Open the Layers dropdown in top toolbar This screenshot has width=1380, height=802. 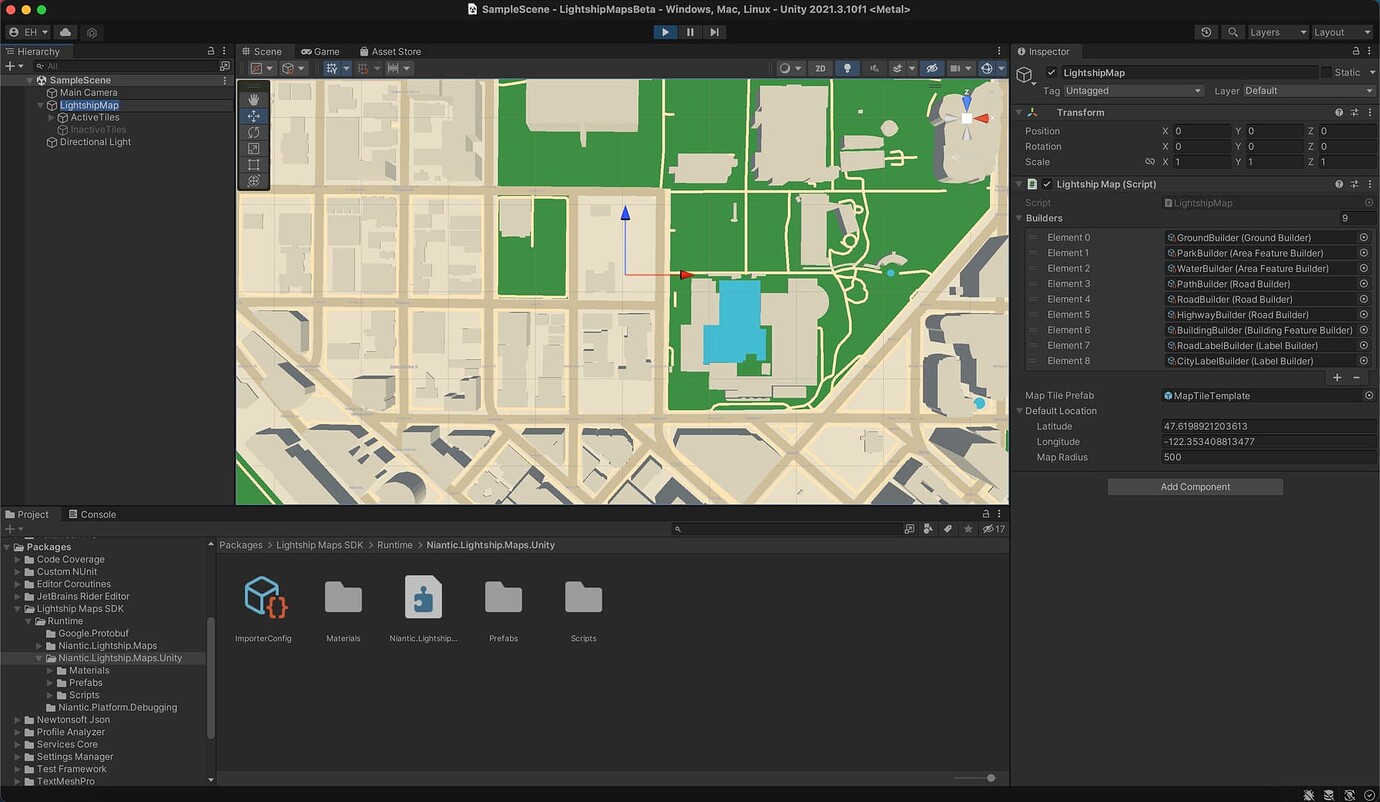click(x=1278, y=32)
